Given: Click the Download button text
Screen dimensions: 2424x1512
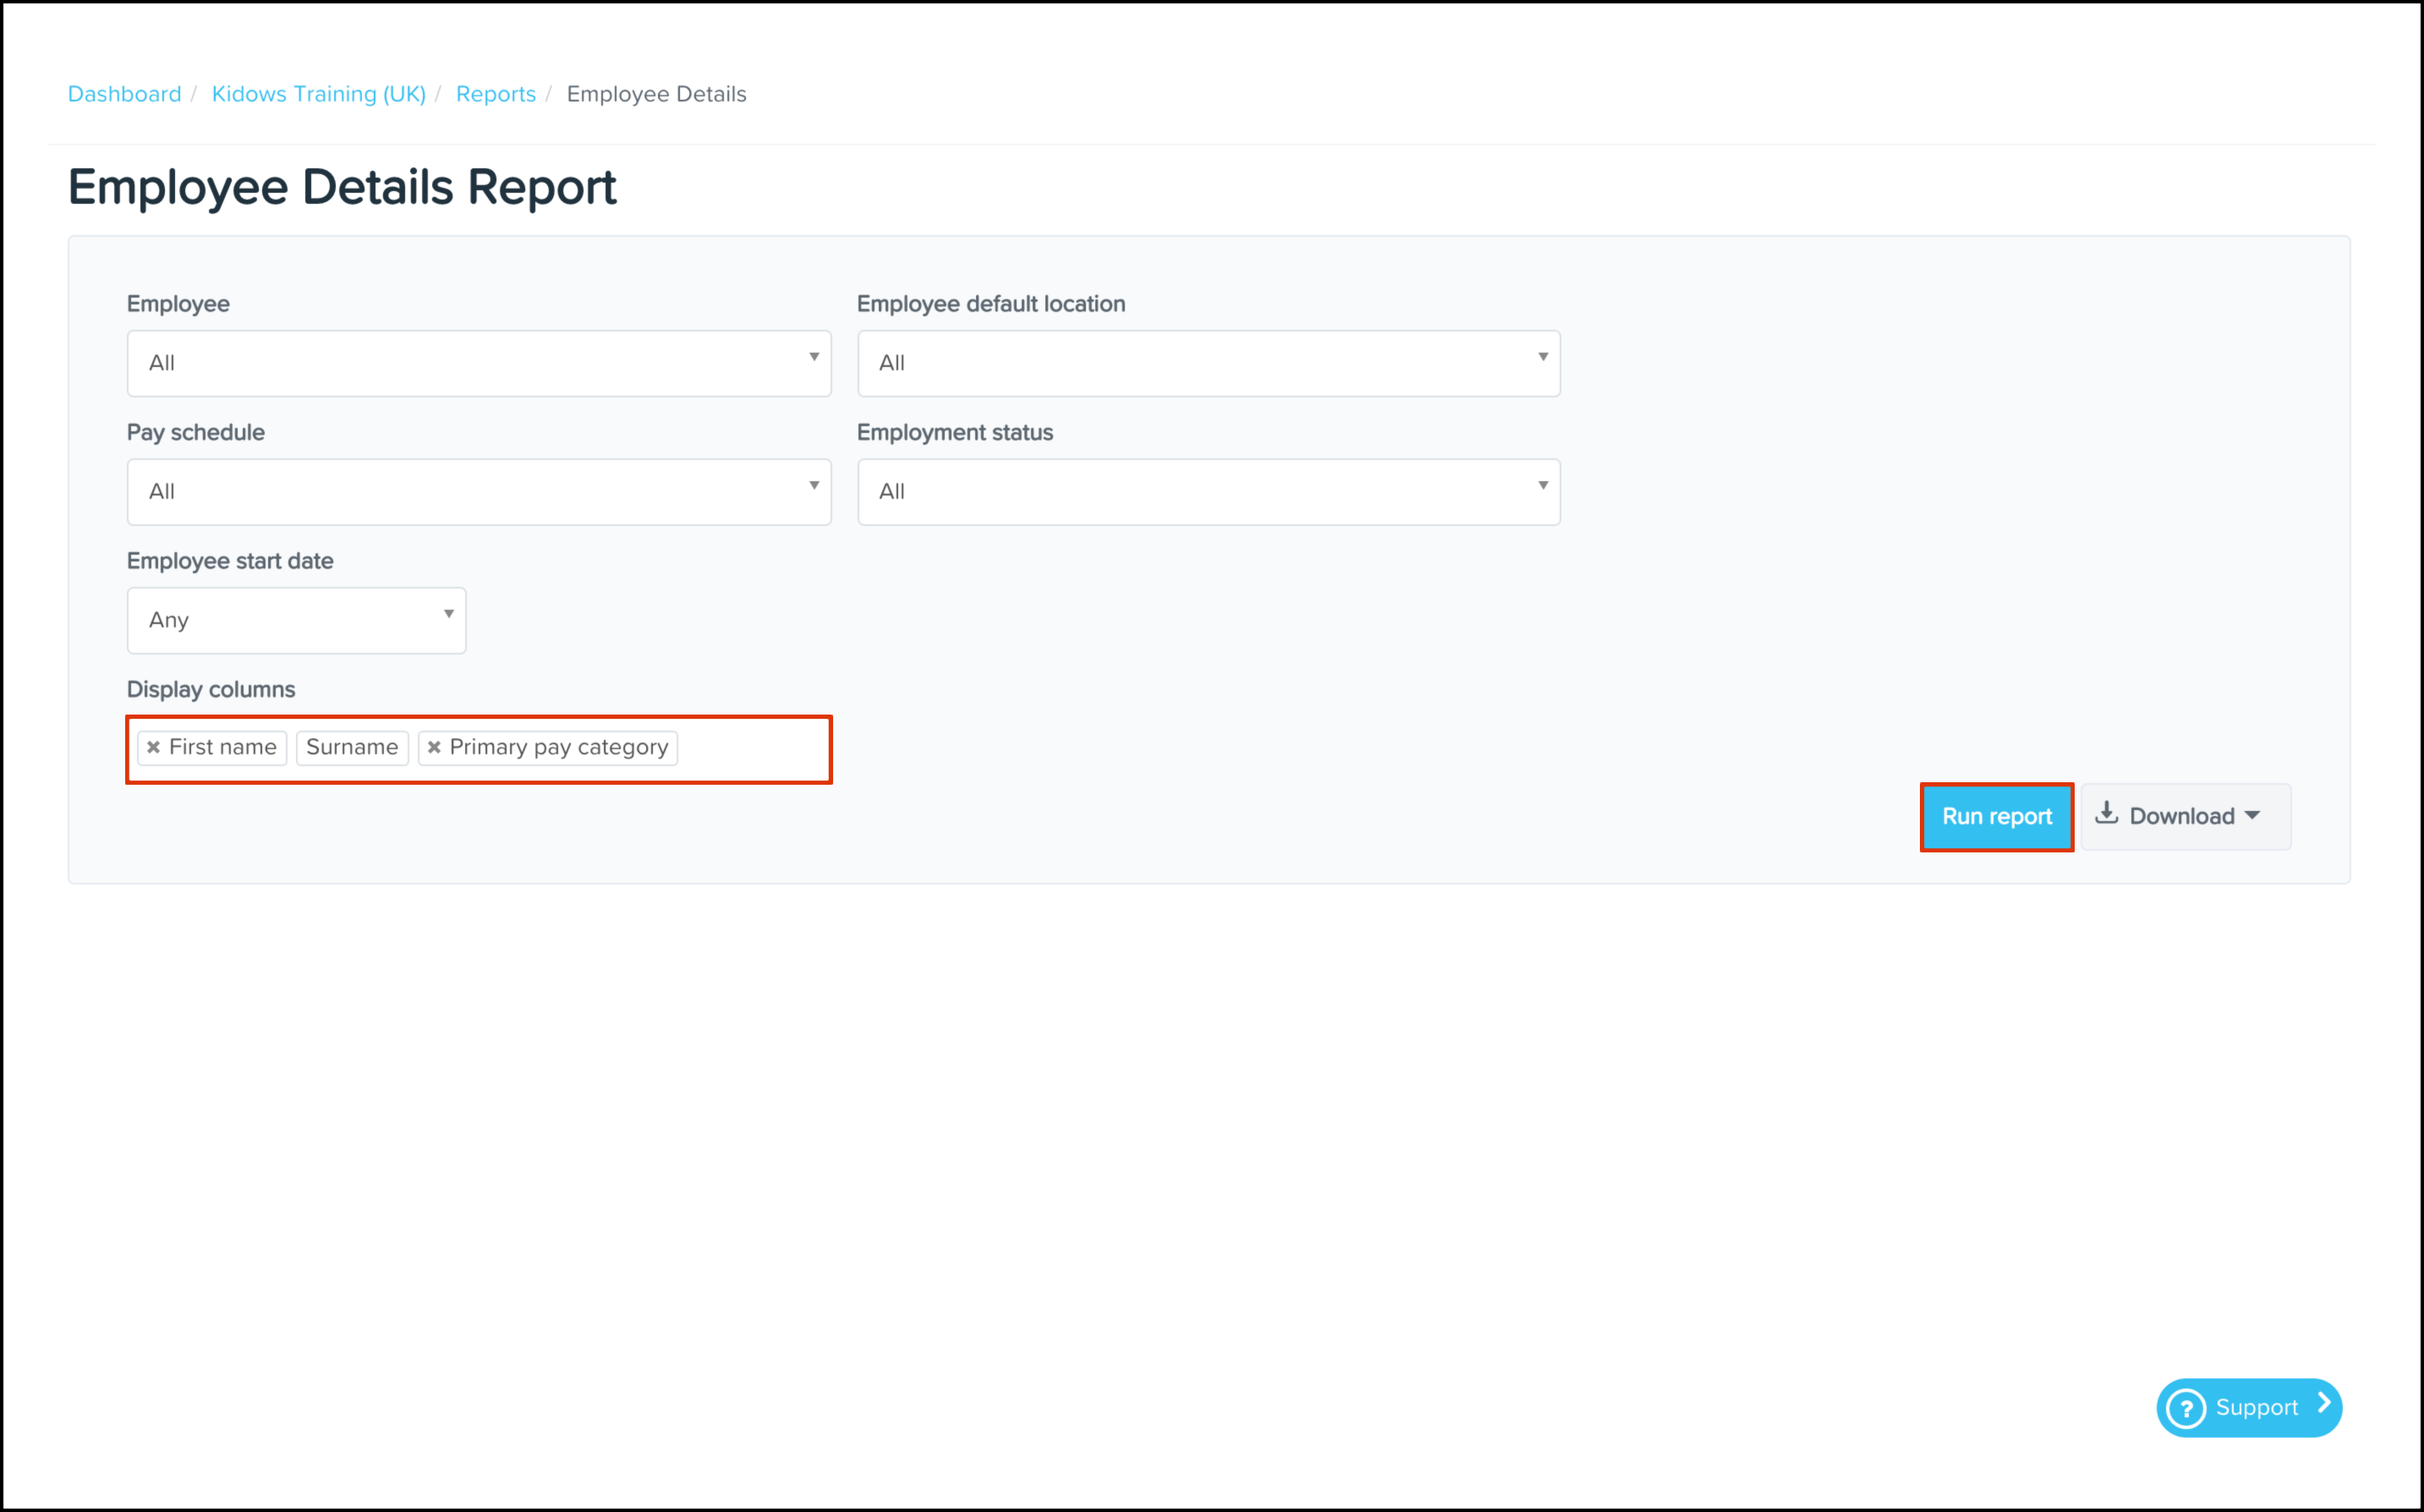Looking at the screenshot, I should (2181, 817).
